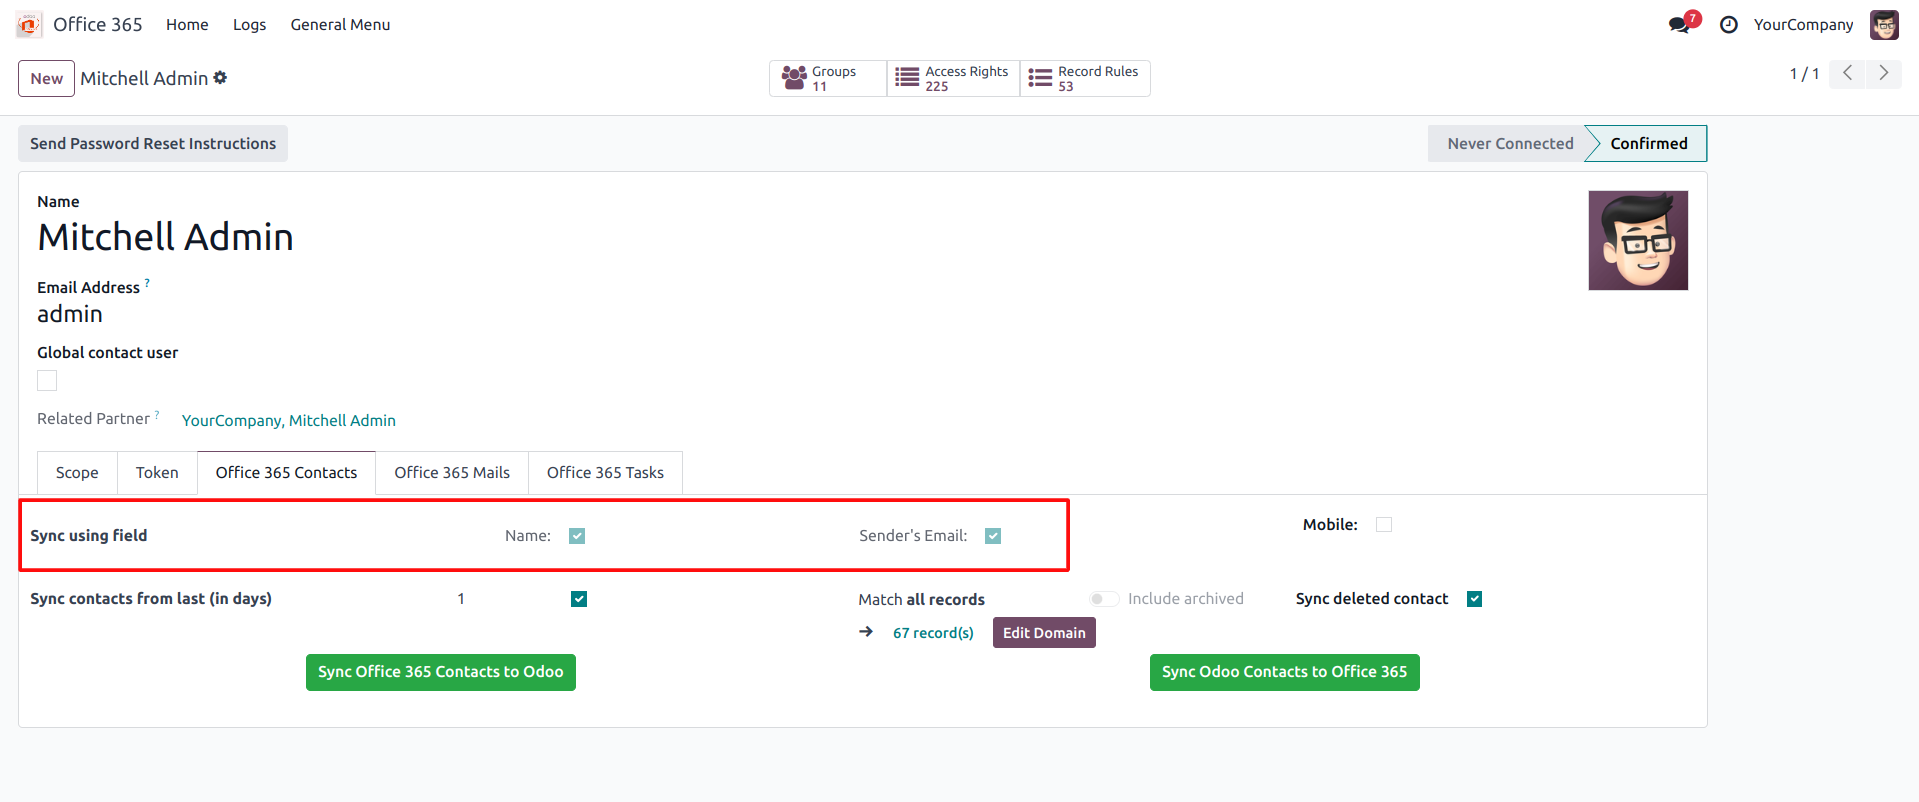Switch to the Office 365 Mails tab
The width and height of the screenshot is (1919, 802).
[452, 473]
